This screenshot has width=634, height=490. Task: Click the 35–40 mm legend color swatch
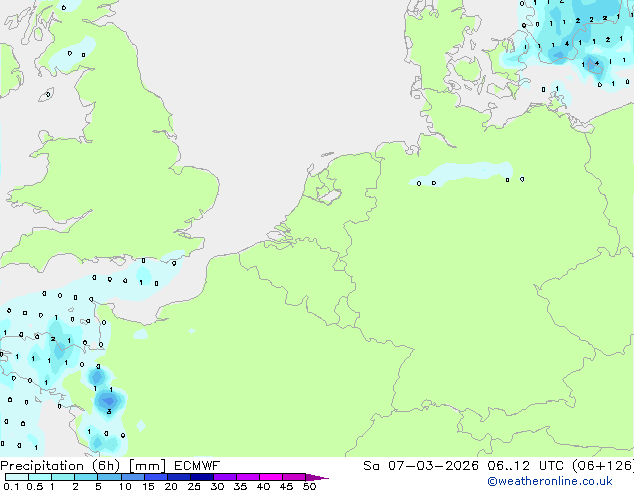click(x=248, y=477)
